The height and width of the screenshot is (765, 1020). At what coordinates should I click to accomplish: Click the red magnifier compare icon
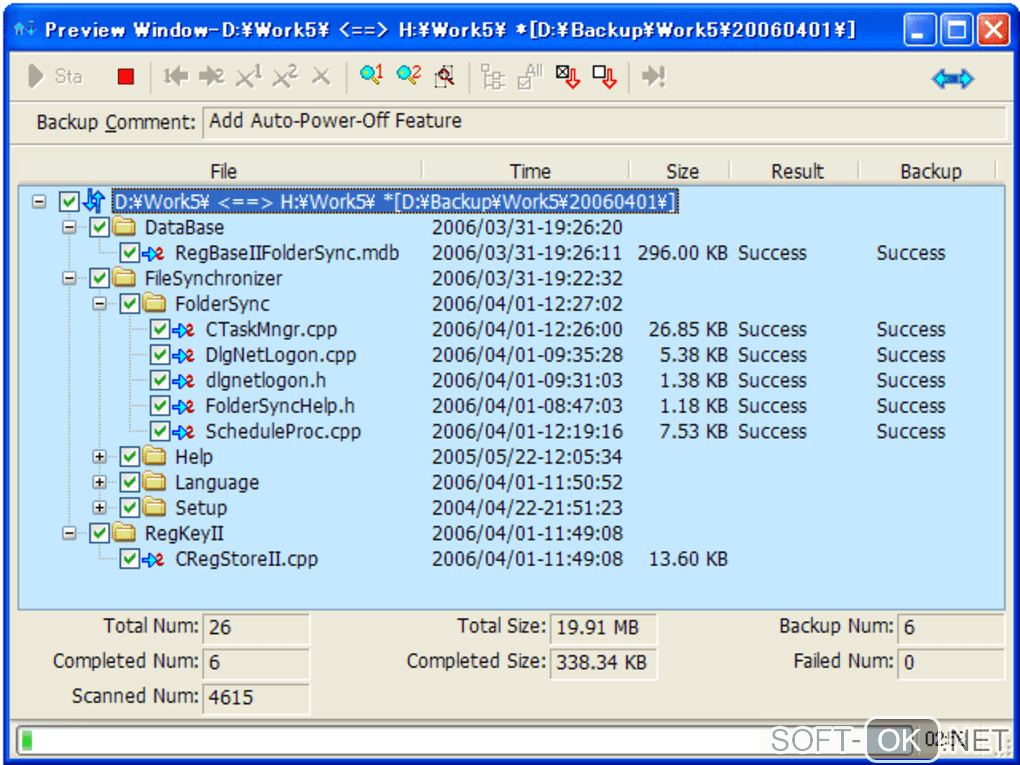coord(445,77)
